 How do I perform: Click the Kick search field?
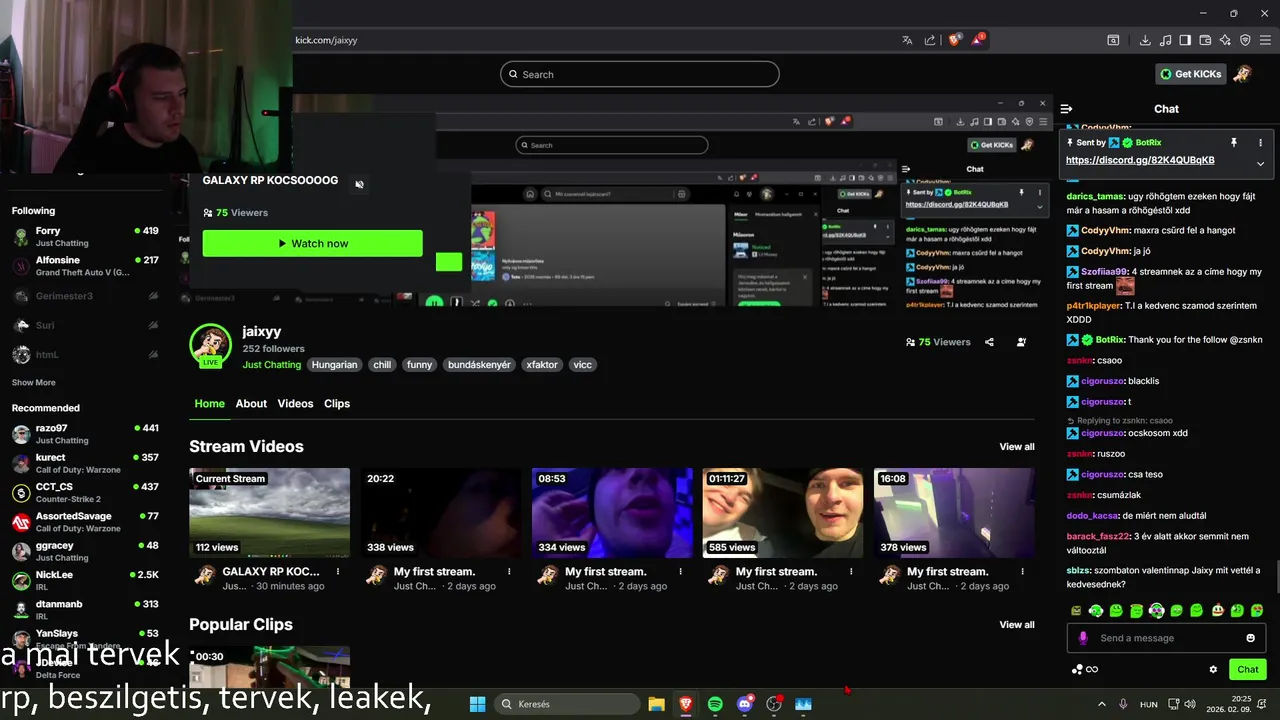click(640, 74)
